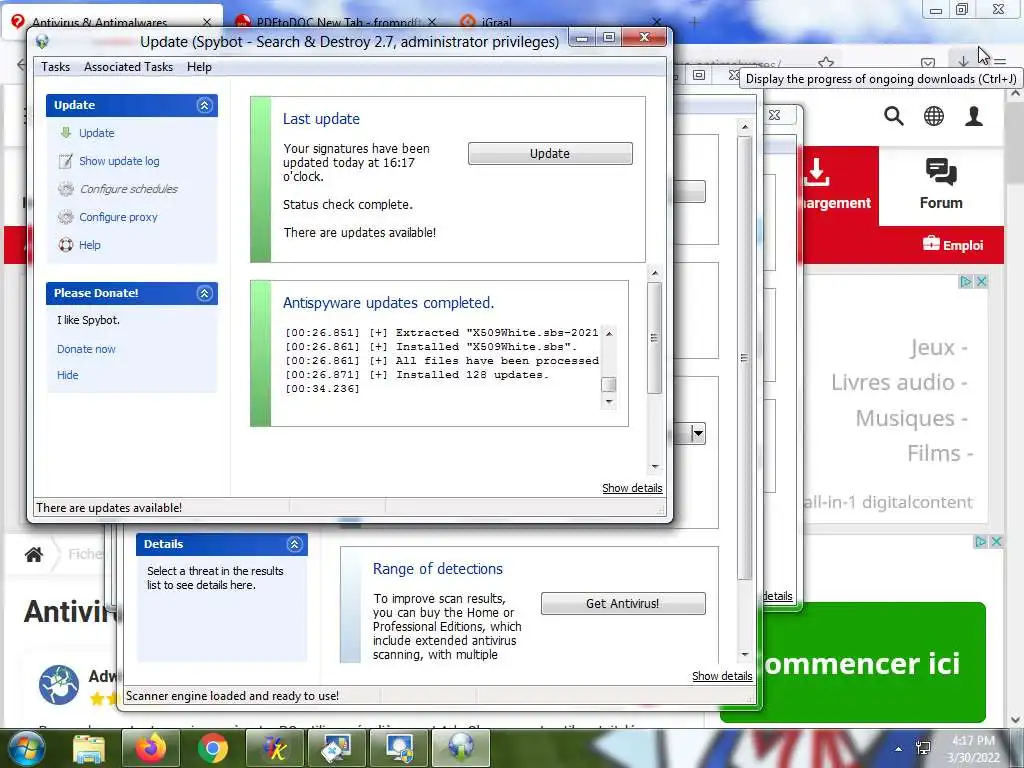1024x768 pixels.
Task: Click the Firefox bookmark star icon
Action: [826, 63]
